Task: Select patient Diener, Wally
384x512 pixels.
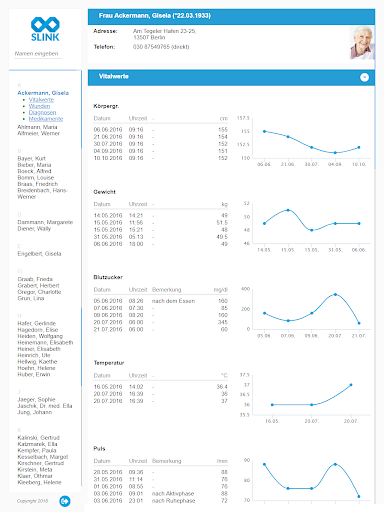Action: [x=34, y=229]
